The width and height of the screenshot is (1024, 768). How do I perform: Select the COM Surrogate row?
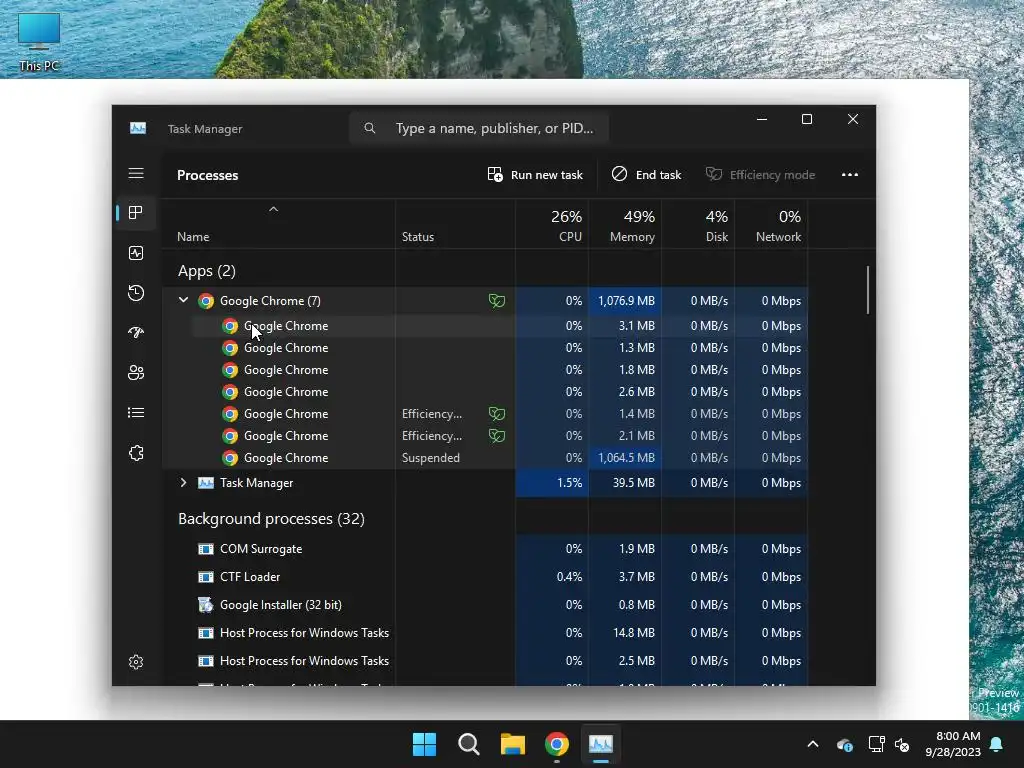485,549
